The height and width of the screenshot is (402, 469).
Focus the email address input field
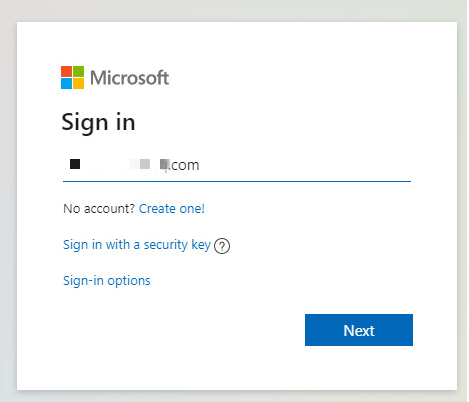(x=237, y=165)
